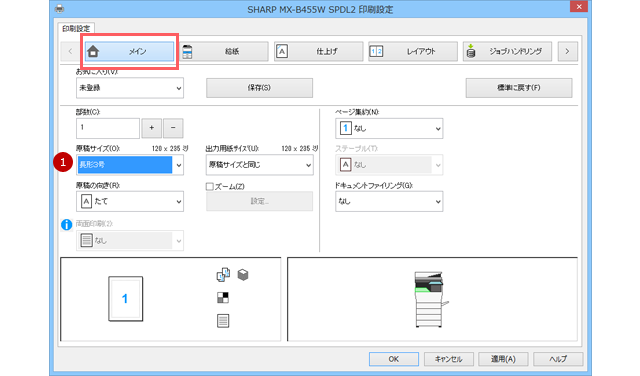Switch to the 仕上げ tab
This screenshot has width=640, height=376.
[318, 51]
